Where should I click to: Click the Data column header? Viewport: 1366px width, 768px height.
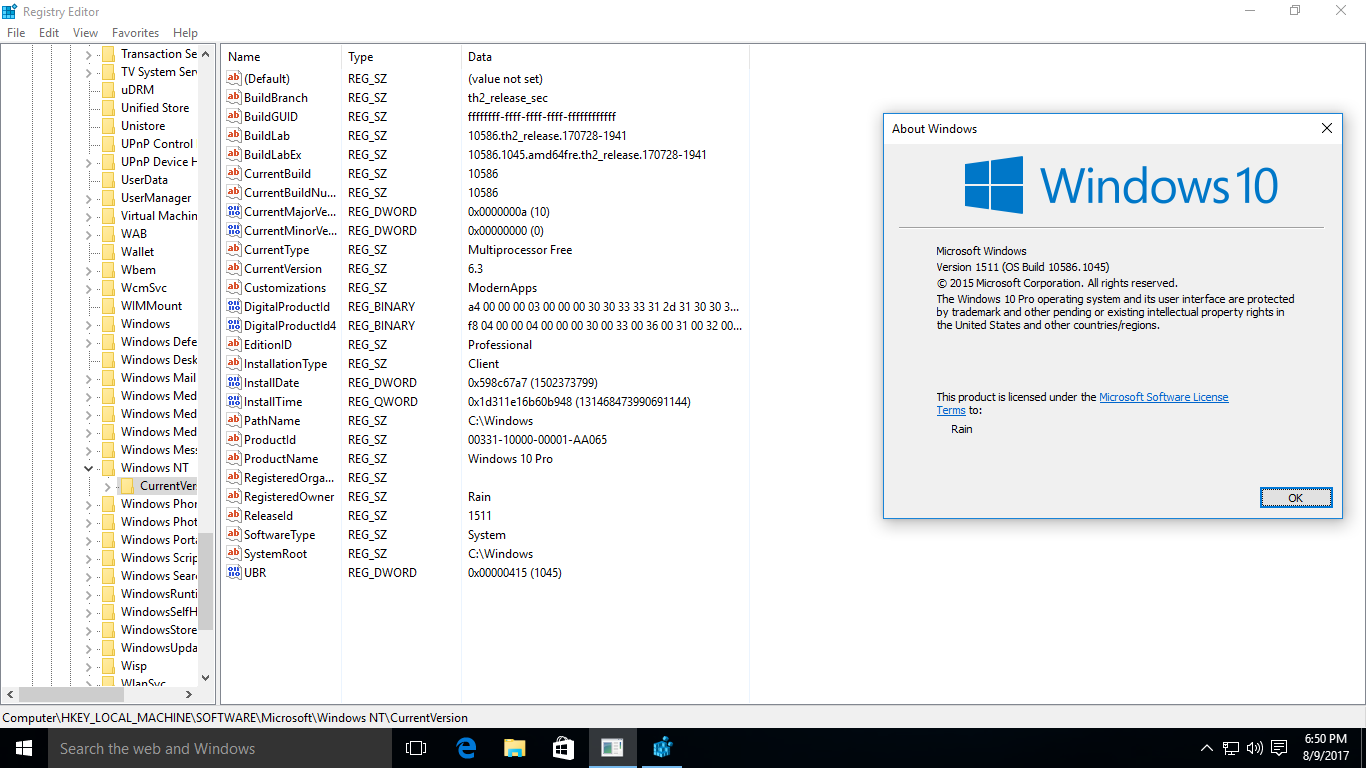click(605, 57)
